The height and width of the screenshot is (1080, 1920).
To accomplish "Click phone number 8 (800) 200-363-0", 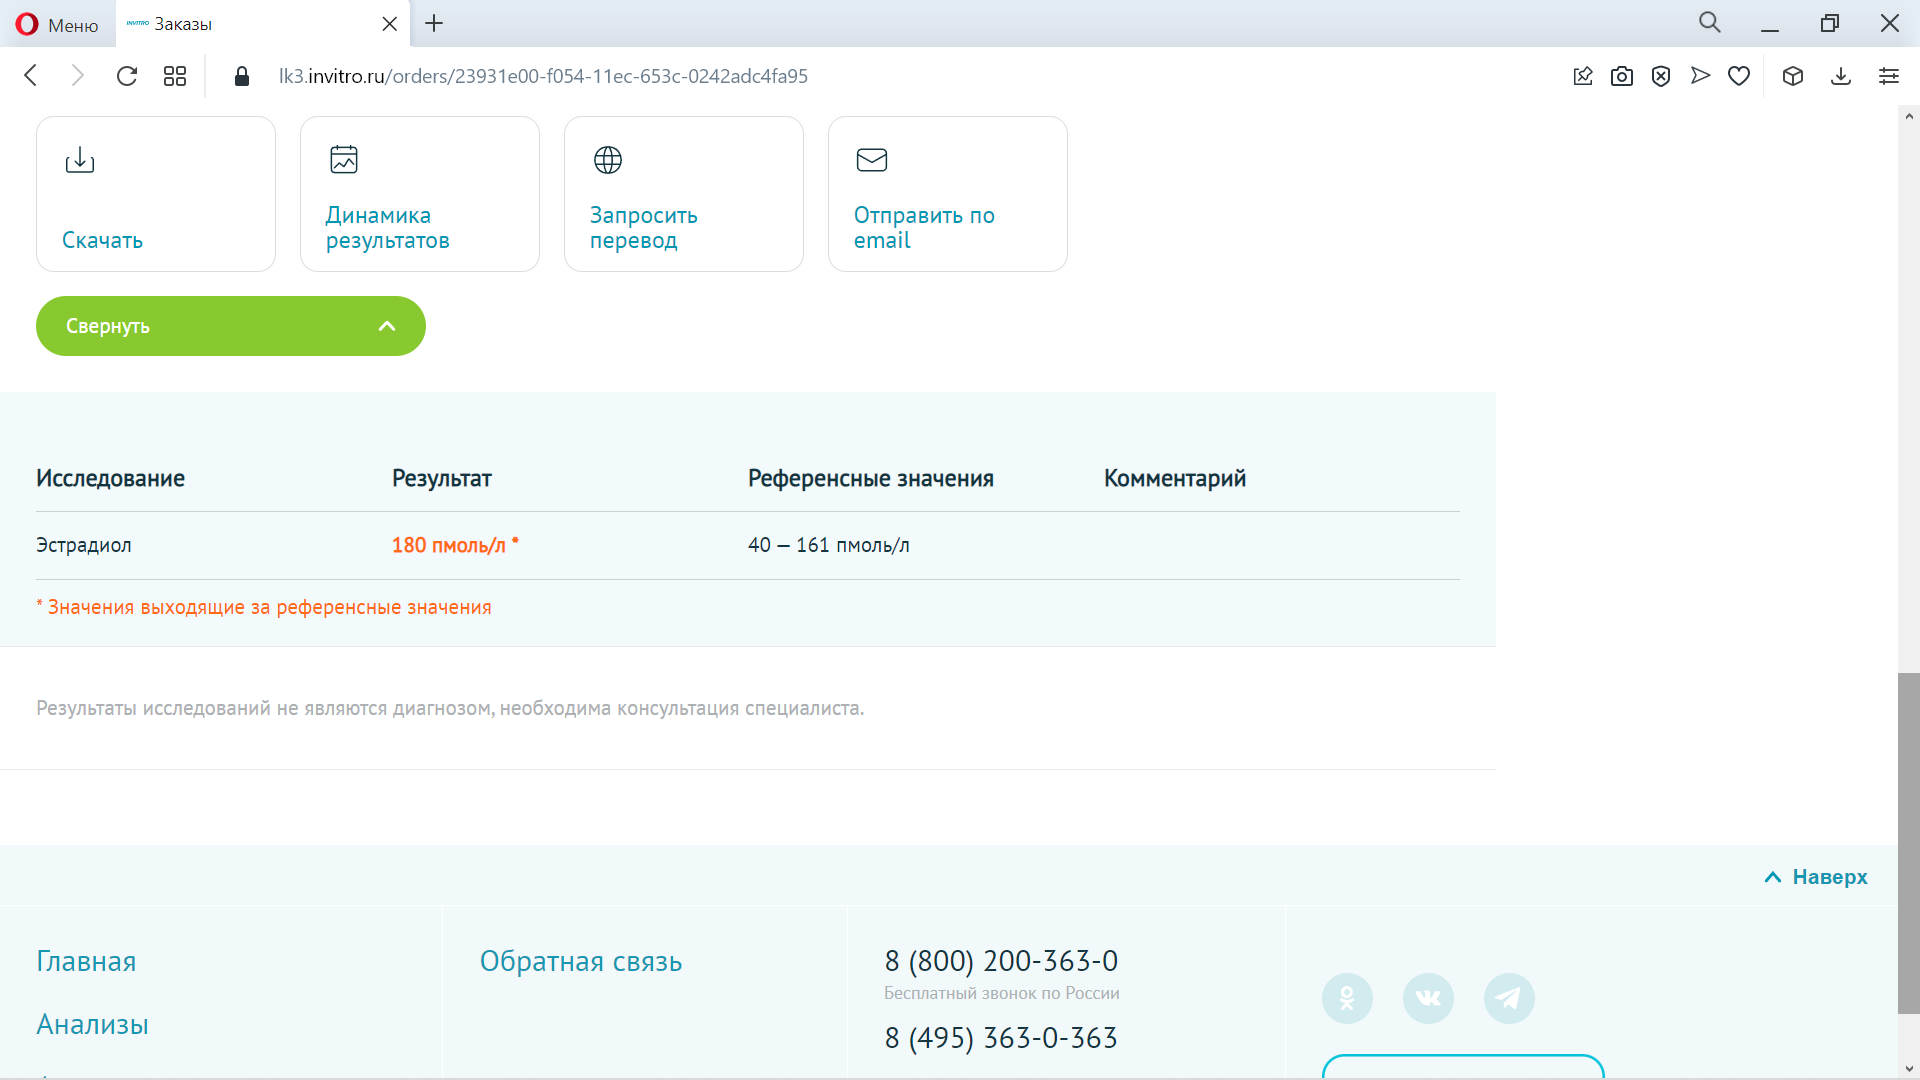I will tap(1001, 961).
